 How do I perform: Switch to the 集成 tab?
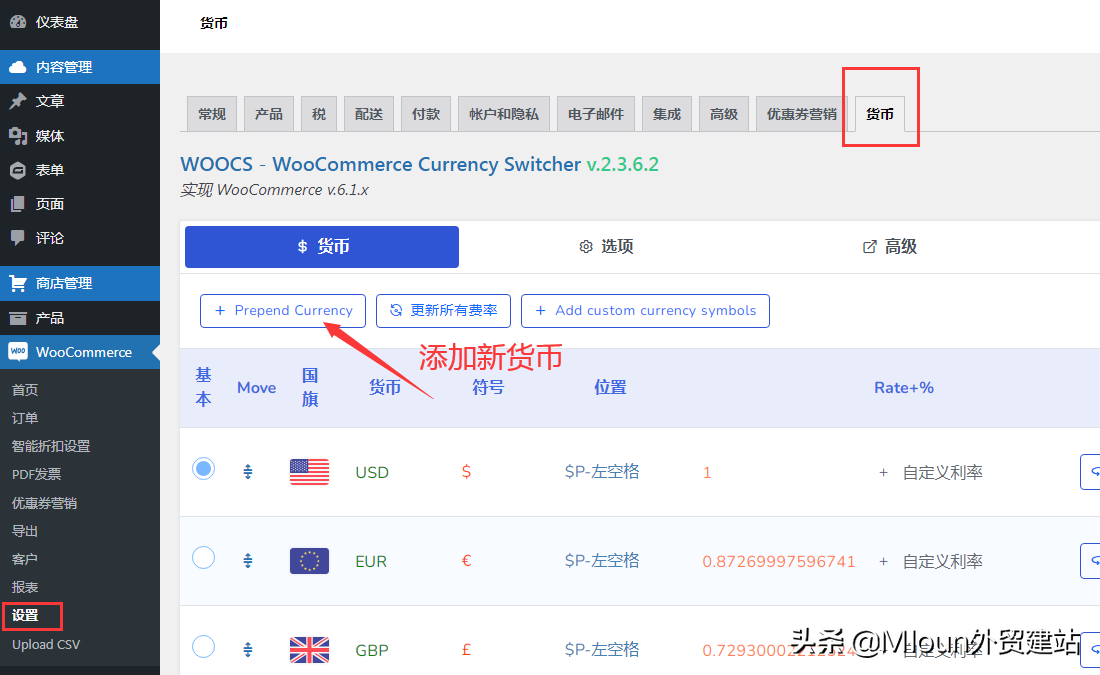[x=667, y=114]
